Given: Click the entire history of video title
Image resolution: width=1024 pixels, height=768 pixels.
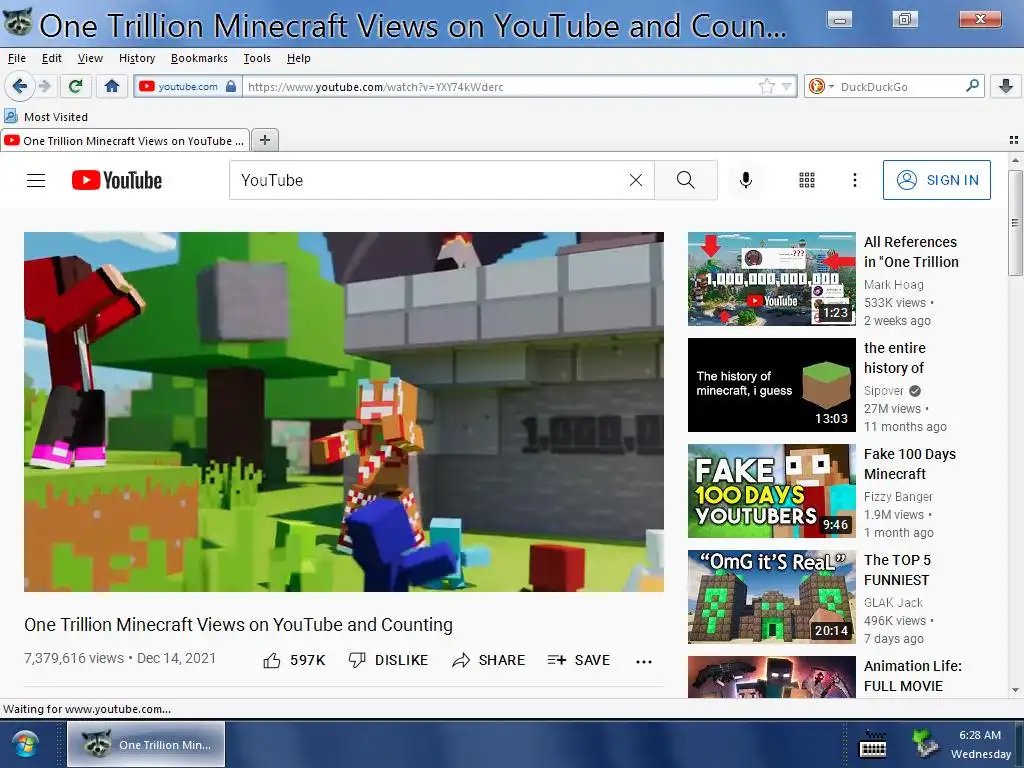Looking at the screenshot, I should [x=895, y=358].
